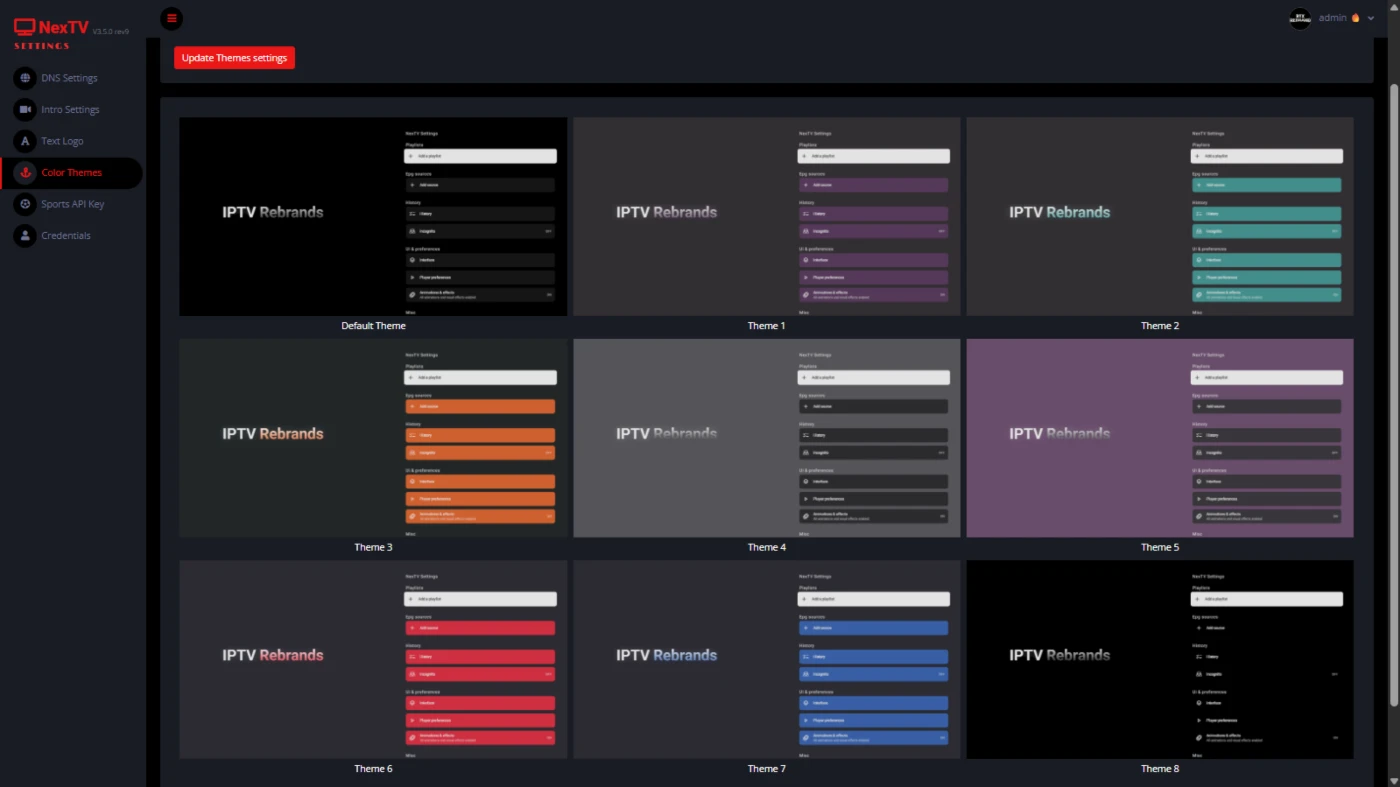Toggle the red hamburger menu button
Image resolution: width=1400 pixels, height=787 pixels.
[x=172, y=18]
